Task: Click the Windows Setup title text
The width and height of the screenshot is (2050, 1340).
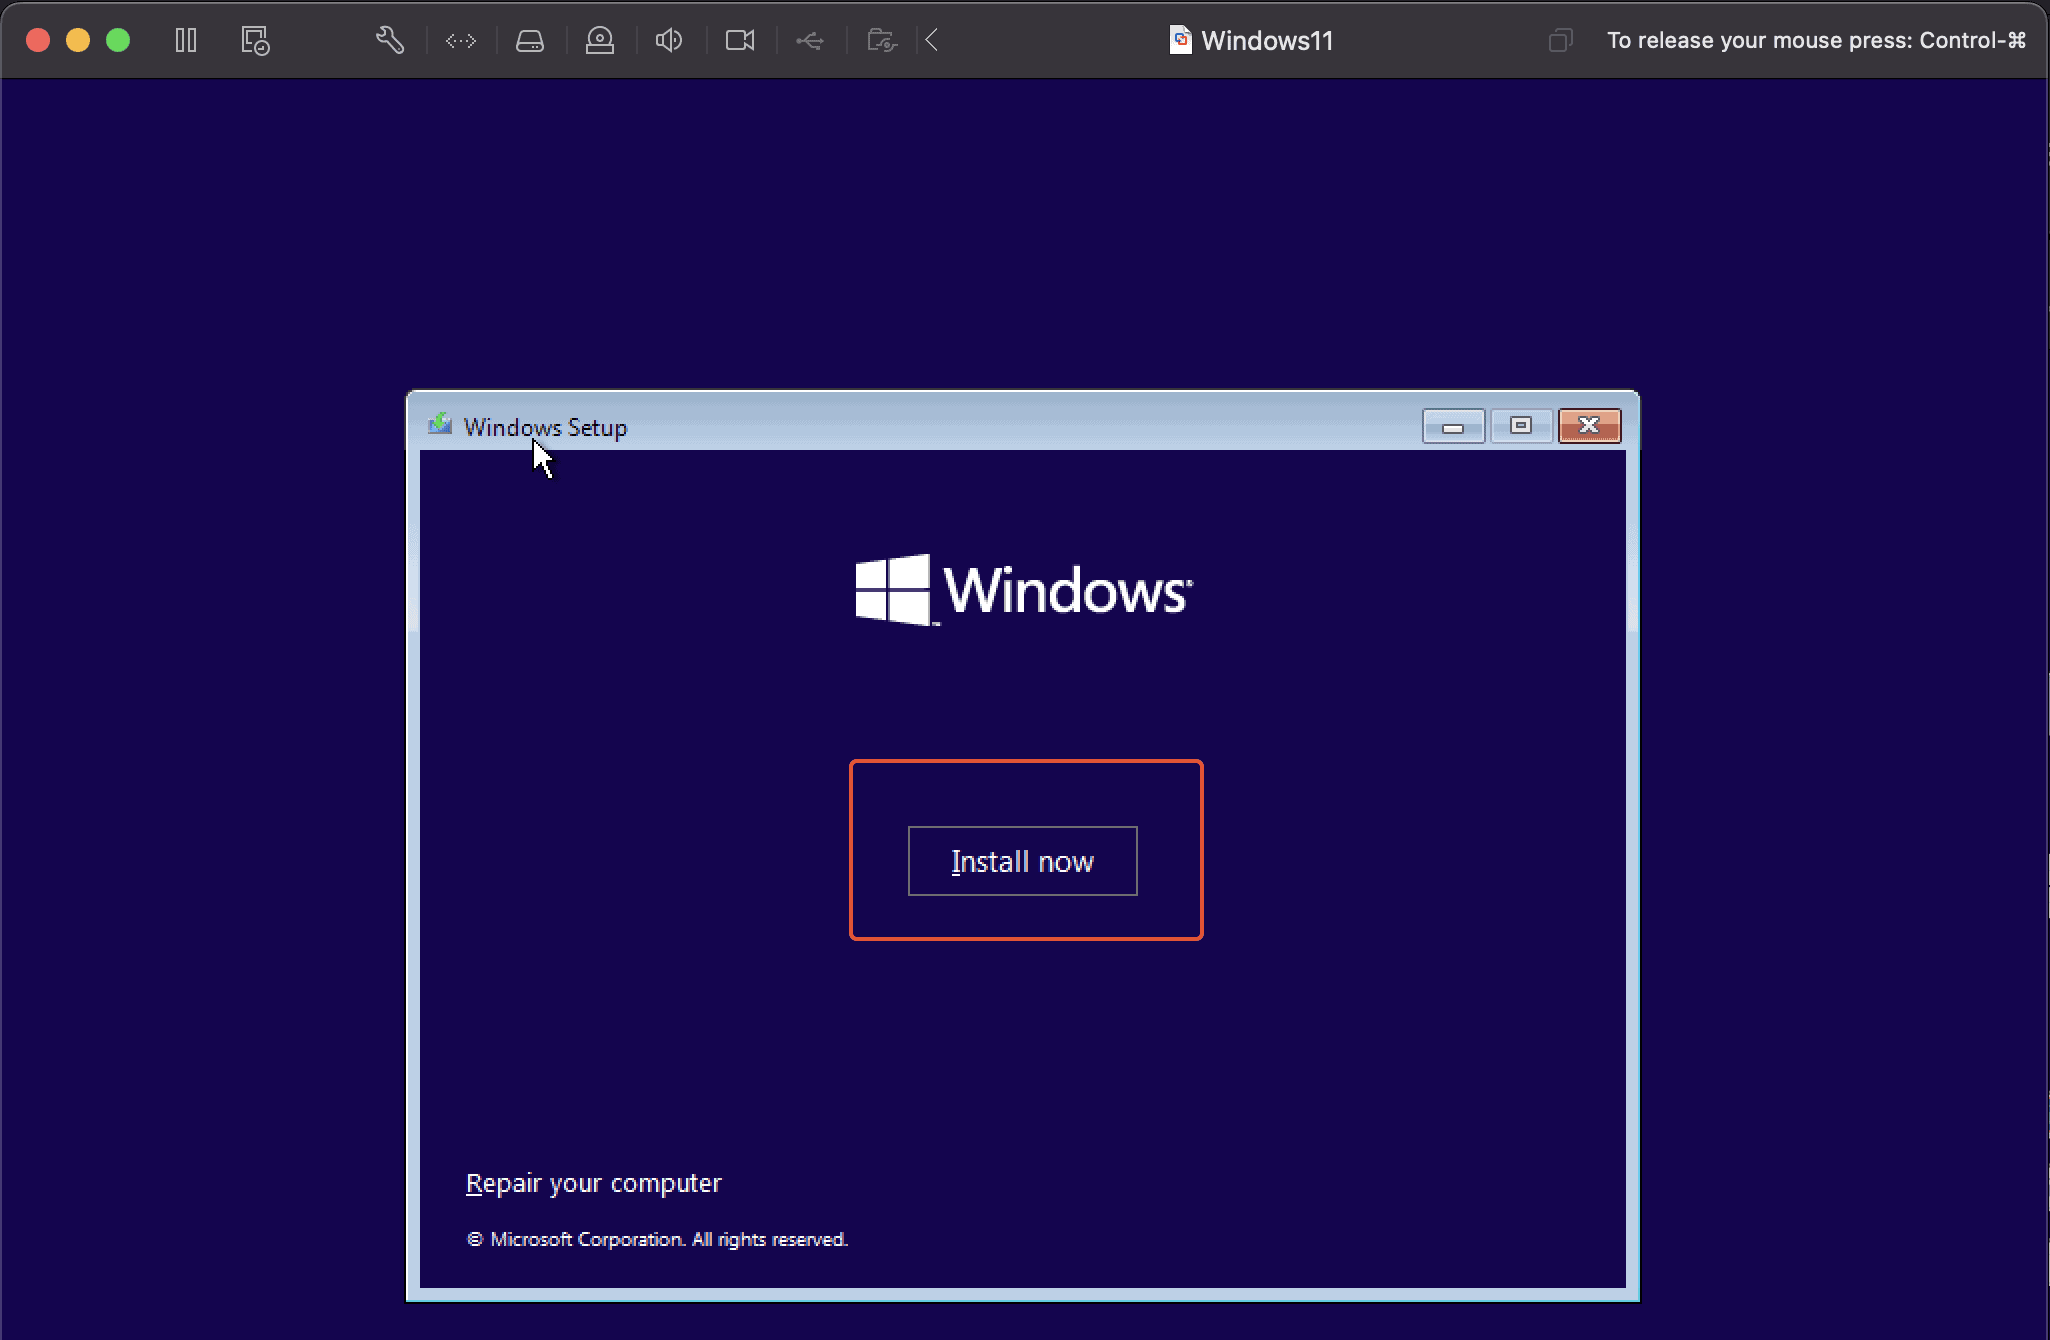Action: (545, 427)
